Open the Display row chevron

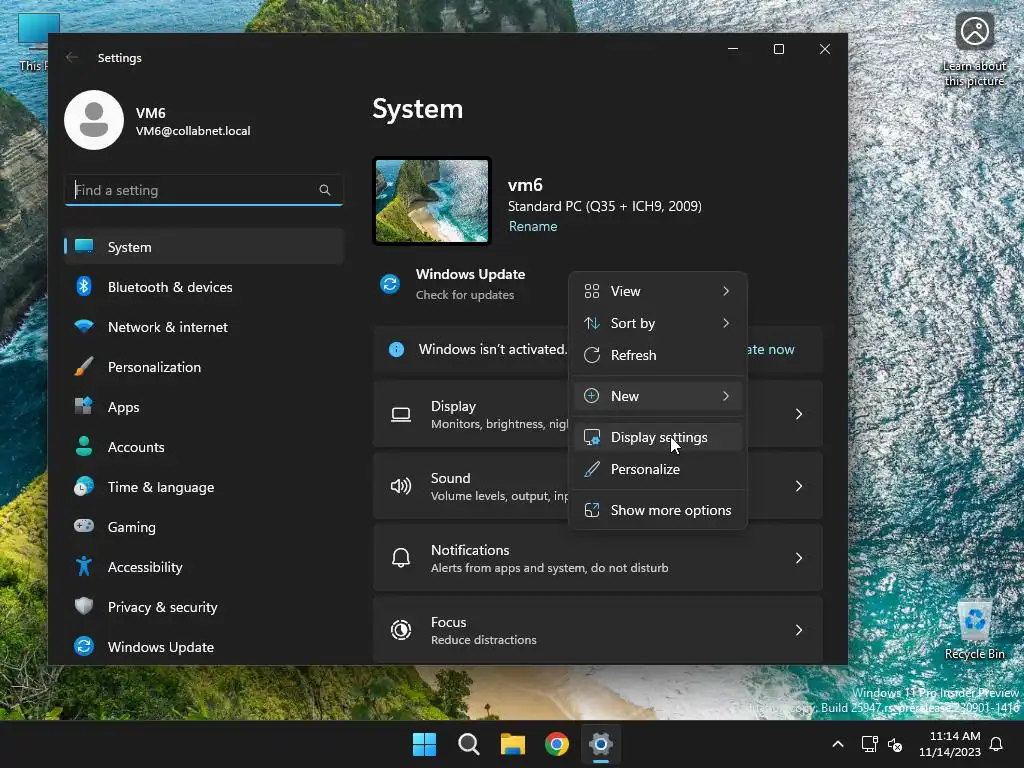(799, 414)
